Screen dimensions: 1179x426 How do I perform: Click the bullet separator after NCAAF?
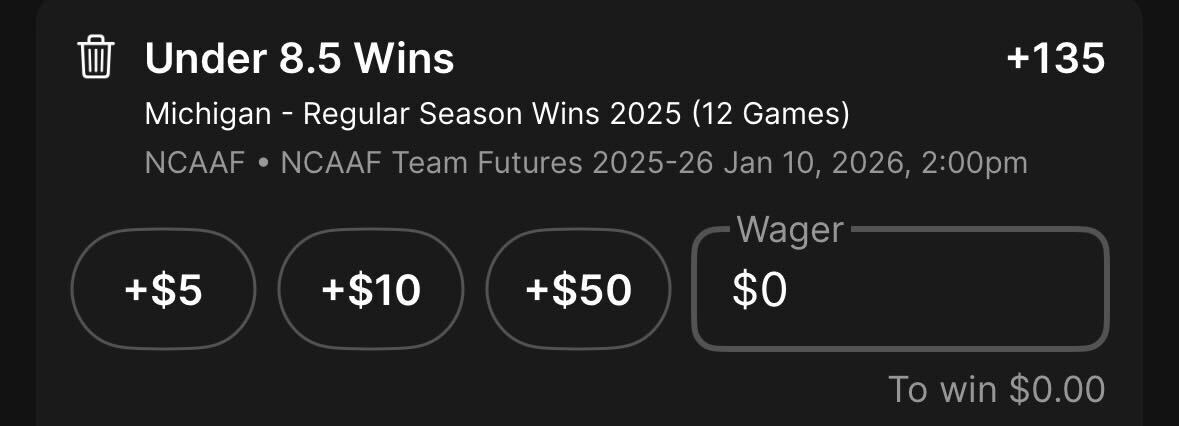pyautogui.click(x=262, y=164)
